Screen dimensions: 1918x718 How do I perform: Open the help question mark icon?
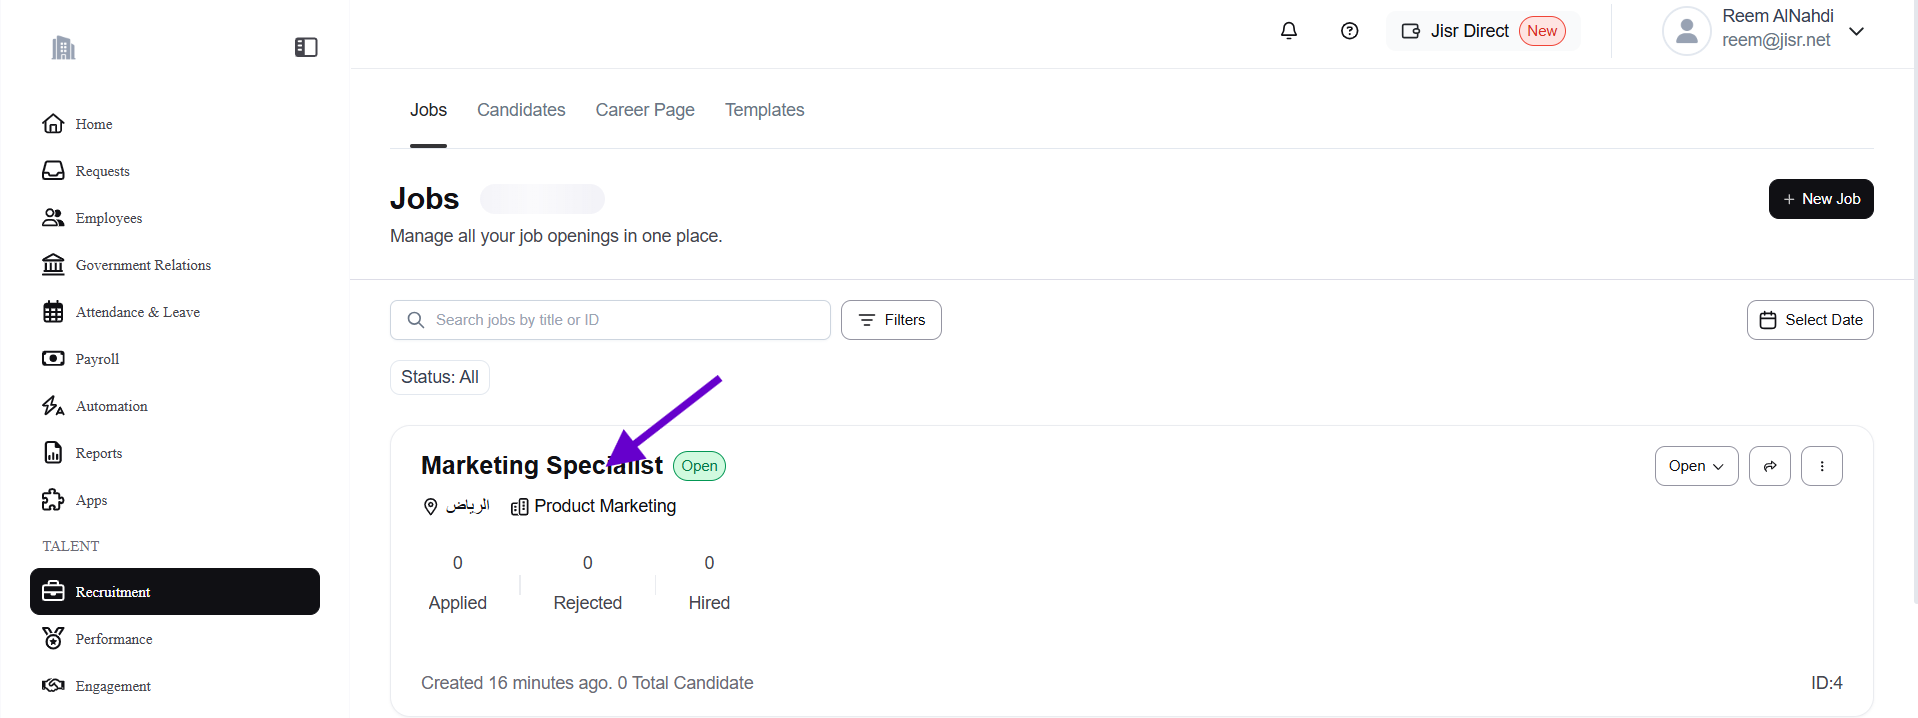tap(1349, 31)
